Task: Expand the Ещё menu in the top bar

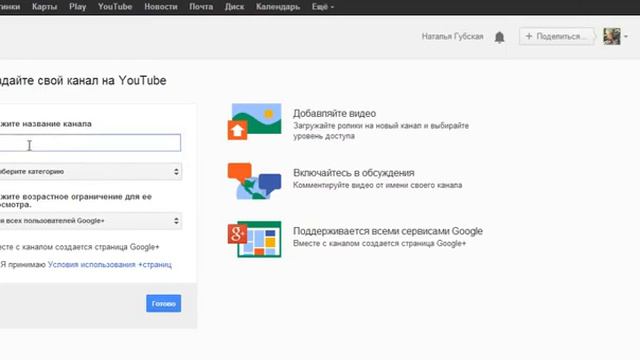Action: tap(322, 7)
